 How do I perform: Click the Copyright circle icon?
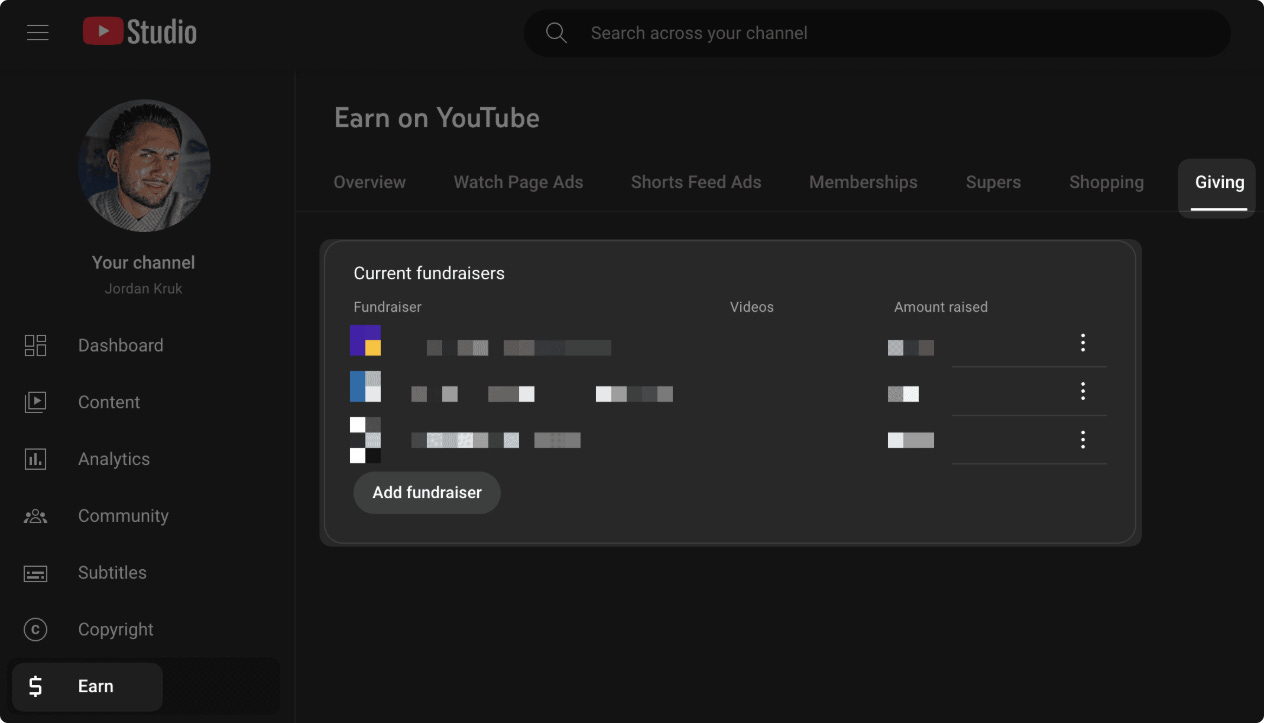click(x=35, y=629)
